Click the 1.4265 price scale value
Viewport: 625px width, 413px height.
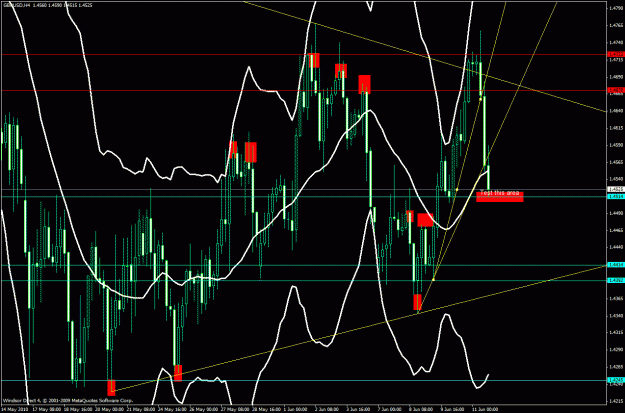(x=614, y=367)
